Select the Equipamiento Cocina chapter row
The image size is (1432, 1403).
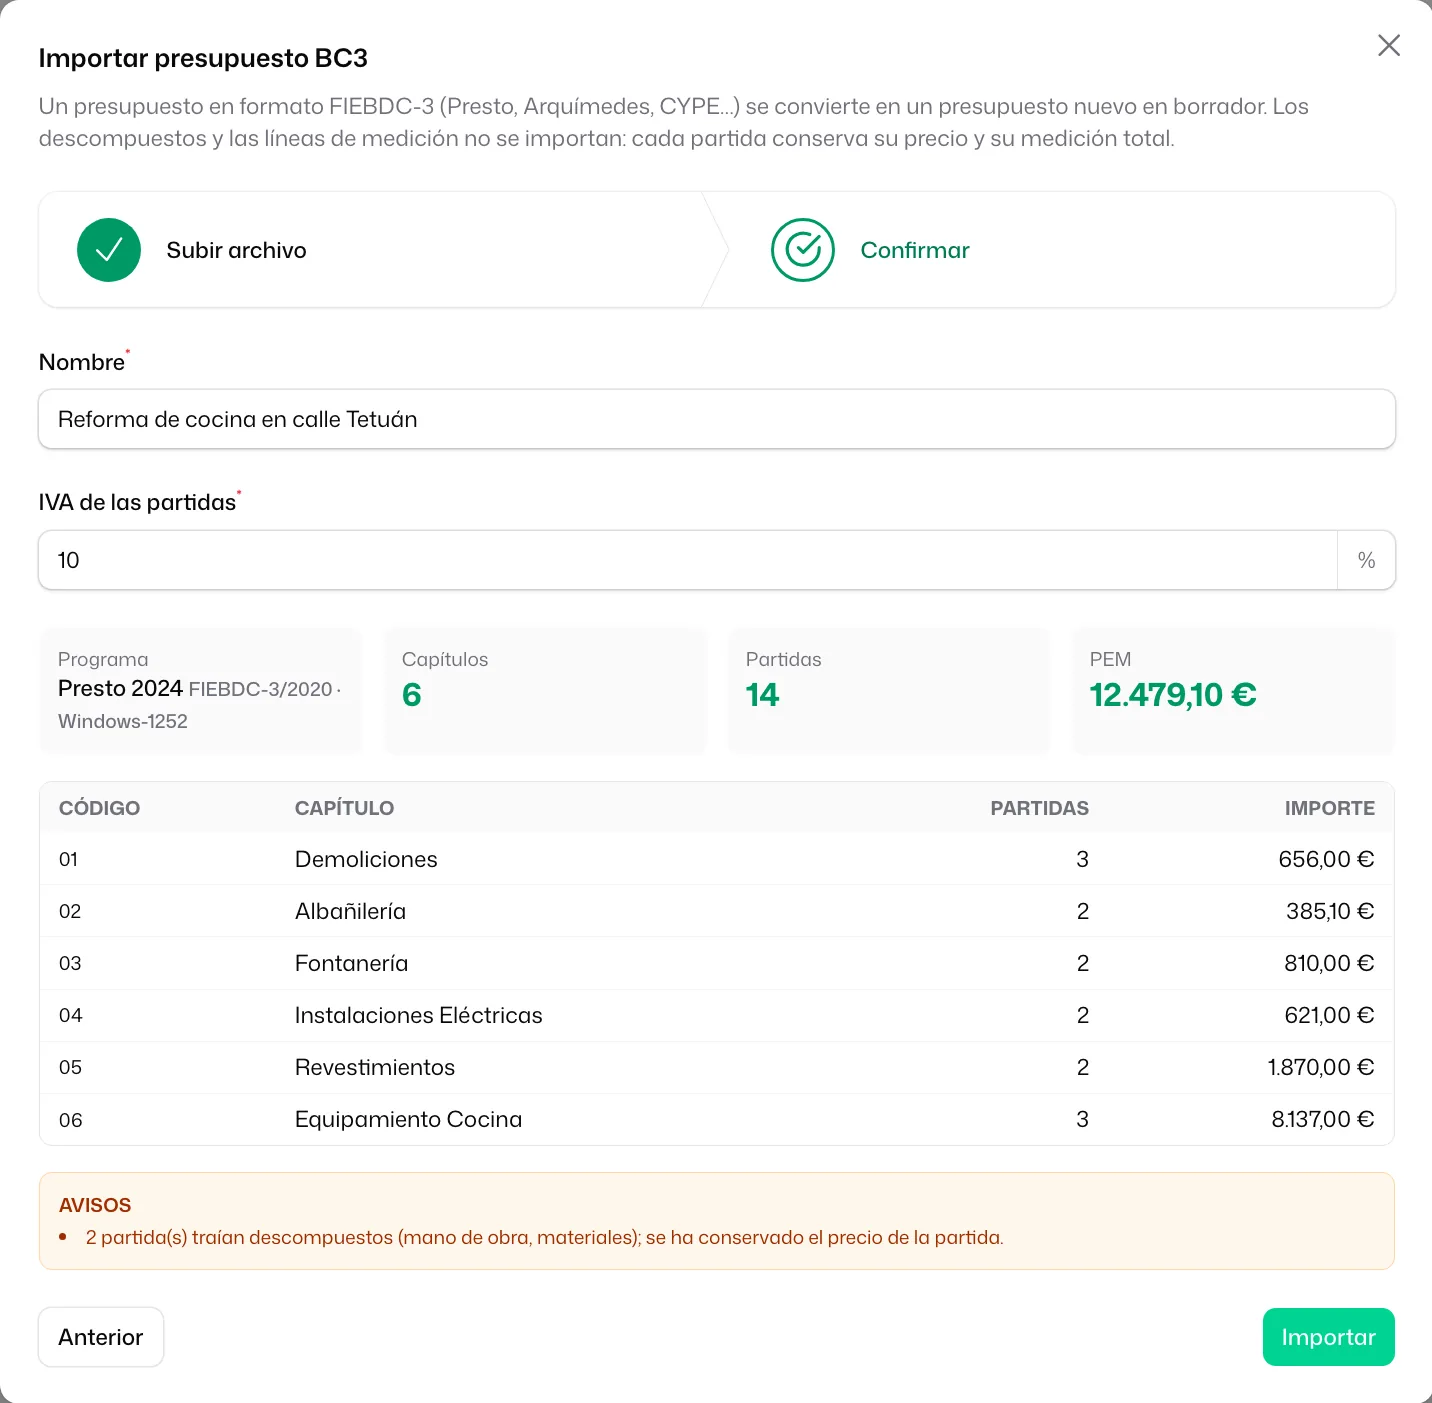pos(717,1119)
